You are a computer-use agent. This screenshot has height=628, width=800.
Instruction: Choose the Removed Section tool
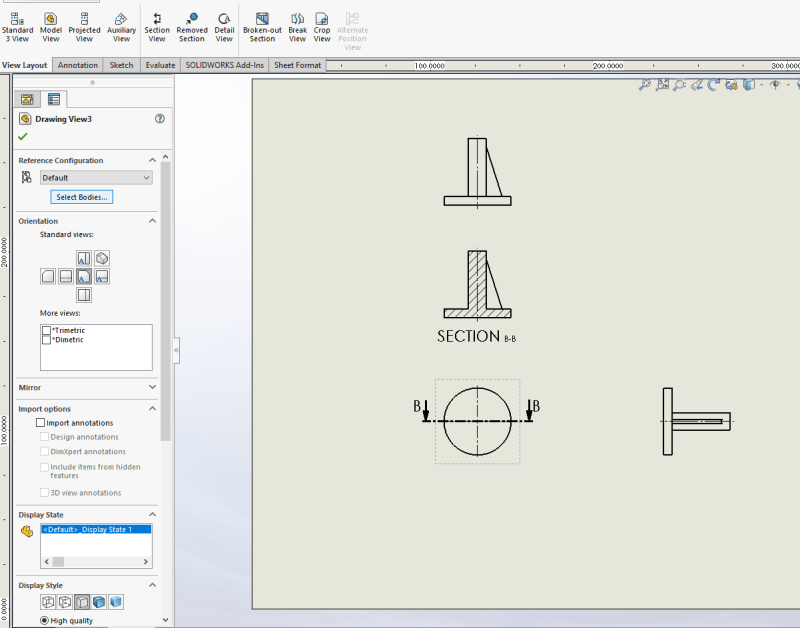click(x=192, y=28)
